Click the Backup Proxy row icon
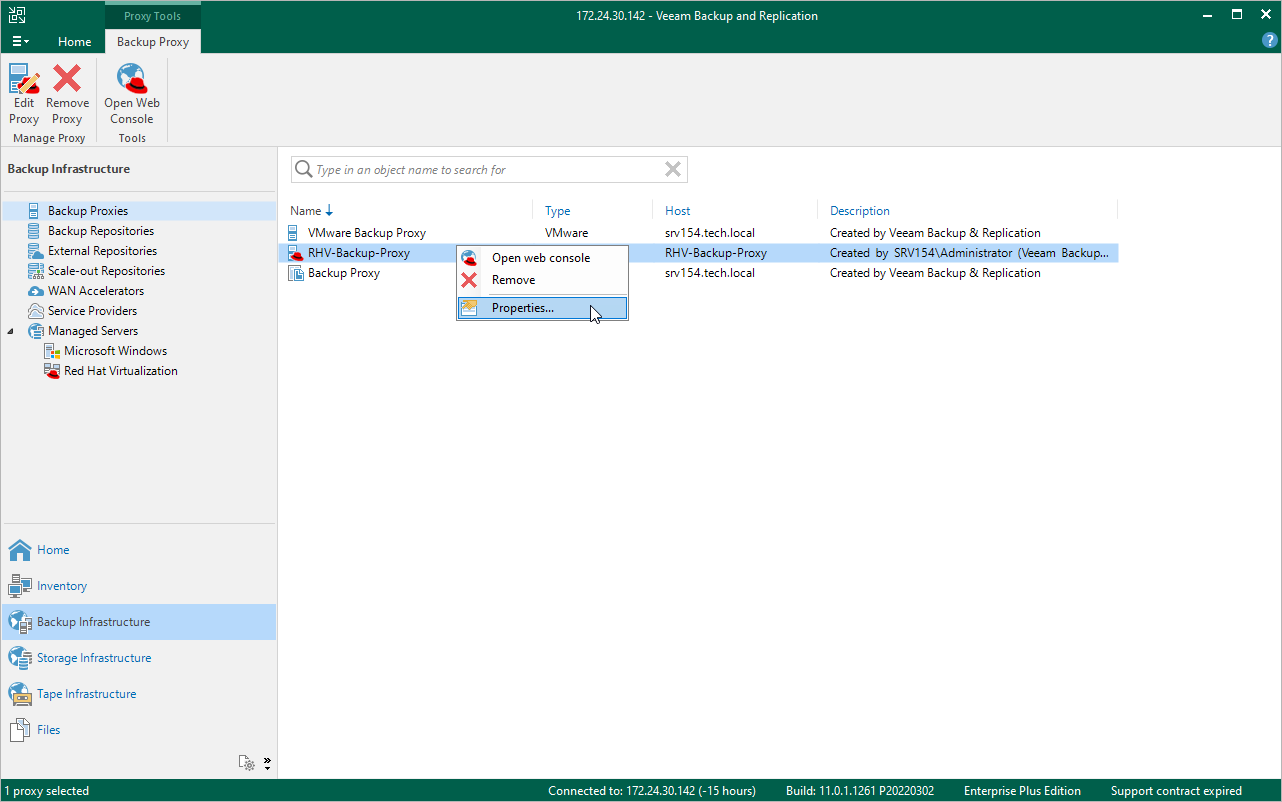The height and width of the screenshot is (802, 1282). [296, 273]
